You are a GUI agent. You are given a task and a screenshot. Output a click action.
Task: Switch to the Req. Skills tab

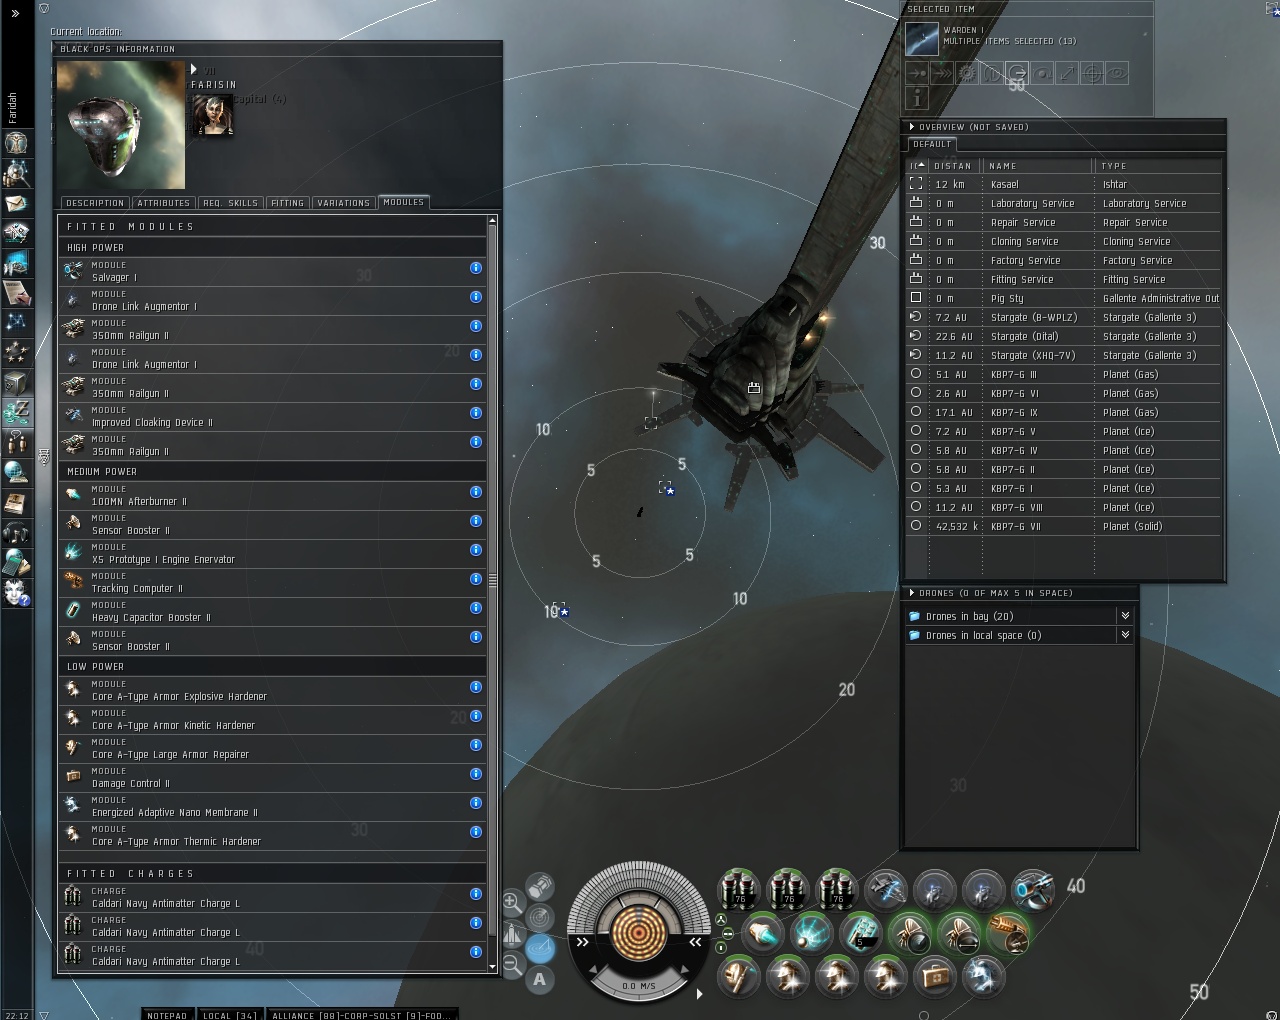point(230,203)
